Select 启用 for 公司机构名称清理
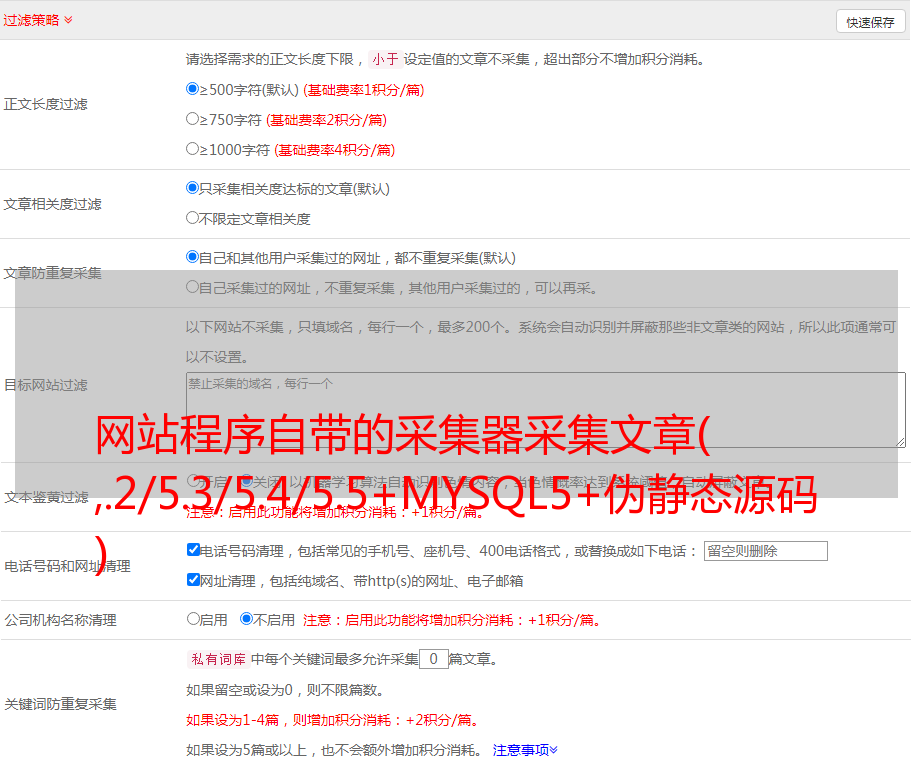The image size is (912, 768). tap(193, 619)
